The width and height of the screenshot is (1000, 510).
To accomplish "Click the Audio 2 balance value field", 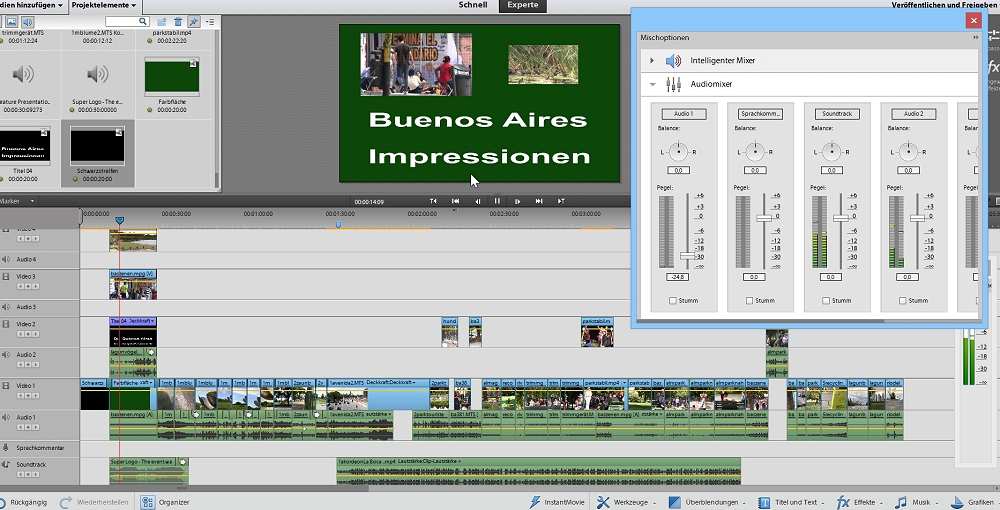I will (x=908, y=170).
